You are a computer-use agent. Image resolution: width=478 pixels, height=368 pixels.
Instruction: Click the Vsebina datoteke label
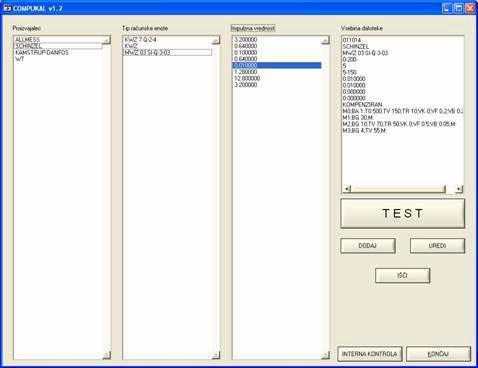coord(362,28)
